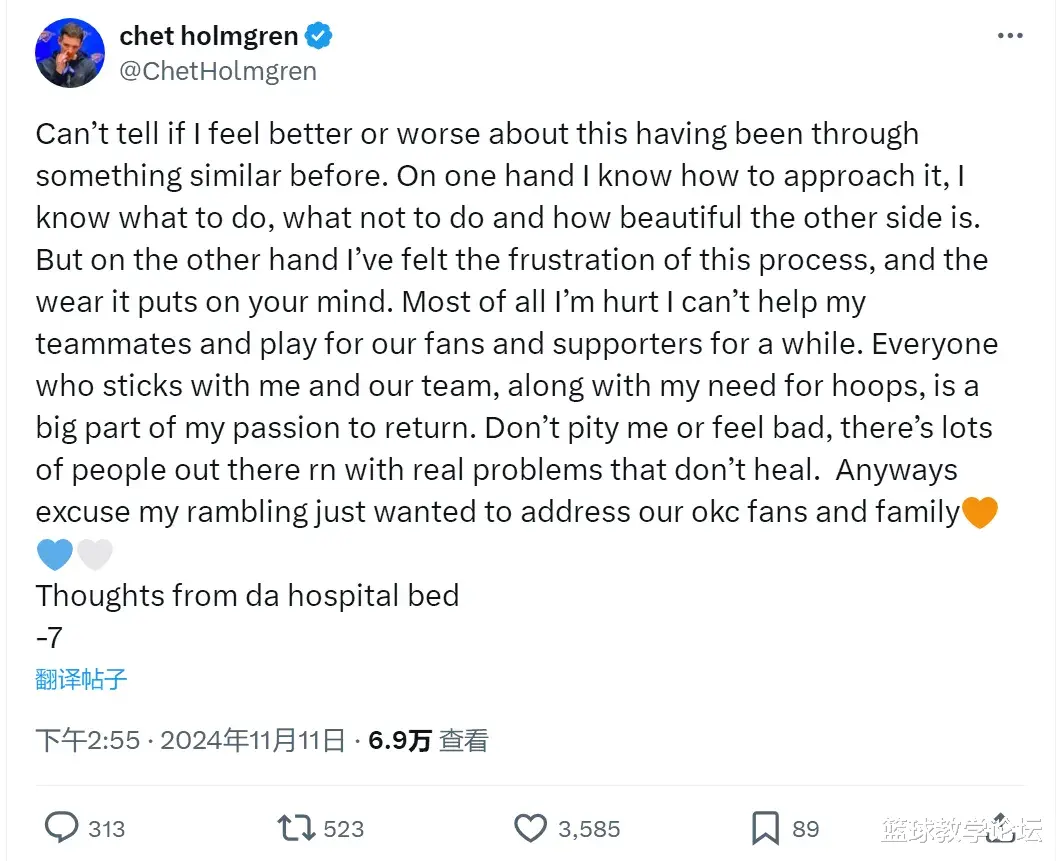The width and height of the screenshot is (1056, 861).
Task: Click the reply speech bubble icon
Action: point(61,827)
